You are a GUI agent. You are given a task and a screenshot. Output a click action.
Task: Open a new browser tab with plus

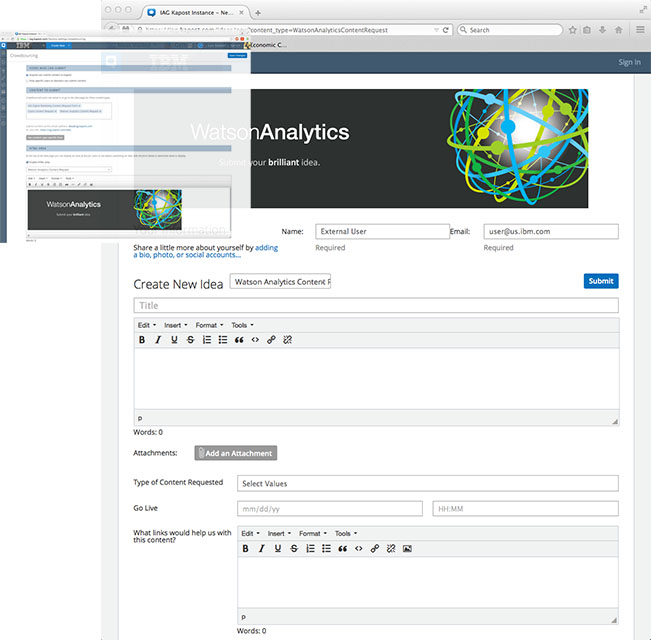[258, 13]
